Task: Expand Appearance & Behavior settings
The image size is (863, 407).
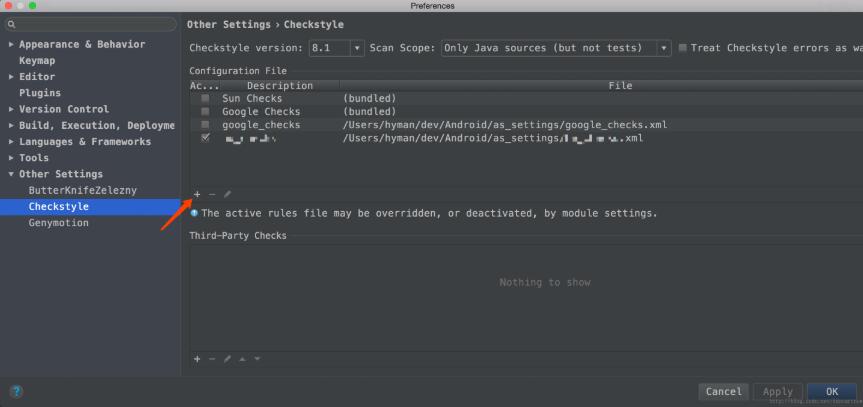Action: point(11,45)
